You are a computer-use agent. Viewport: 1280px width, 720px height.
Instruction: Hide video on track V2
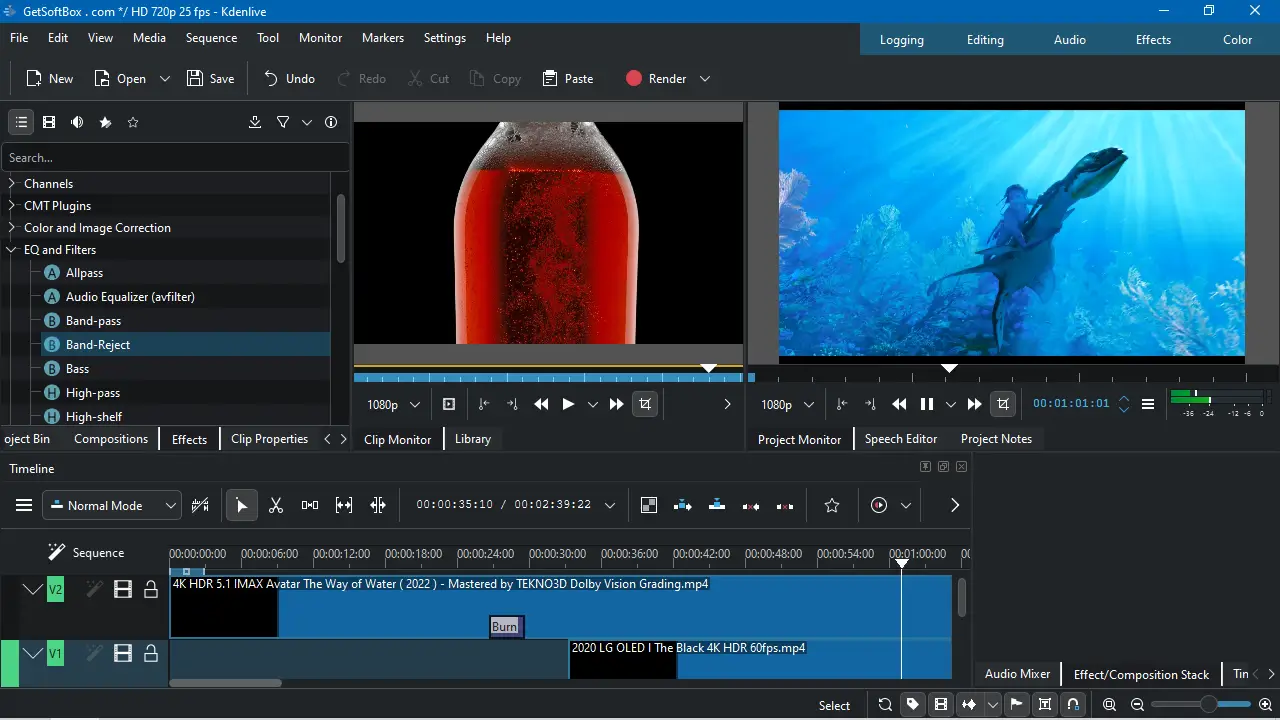click(x=123, y=590)
